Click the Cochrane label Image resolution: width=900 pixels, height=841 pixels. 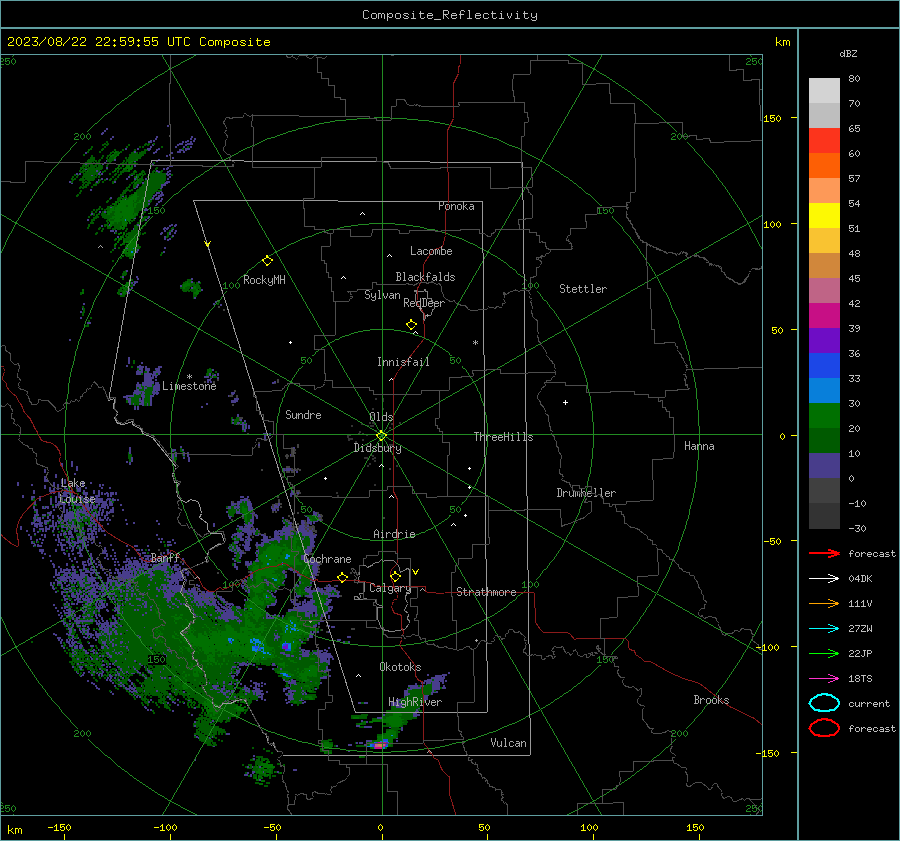click(x=327, y=559)
